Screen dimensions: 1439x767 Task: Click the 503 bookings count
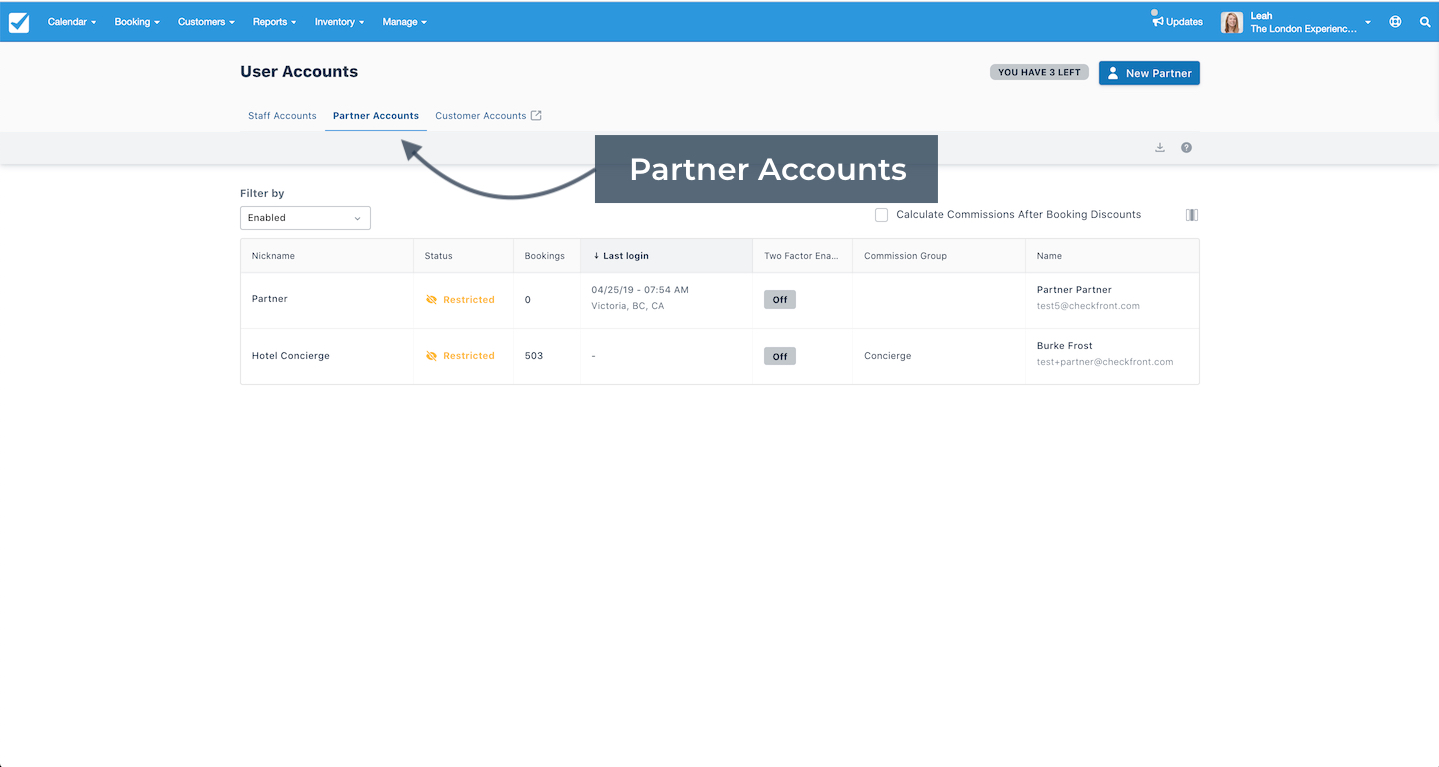click(x=534, y=356)
